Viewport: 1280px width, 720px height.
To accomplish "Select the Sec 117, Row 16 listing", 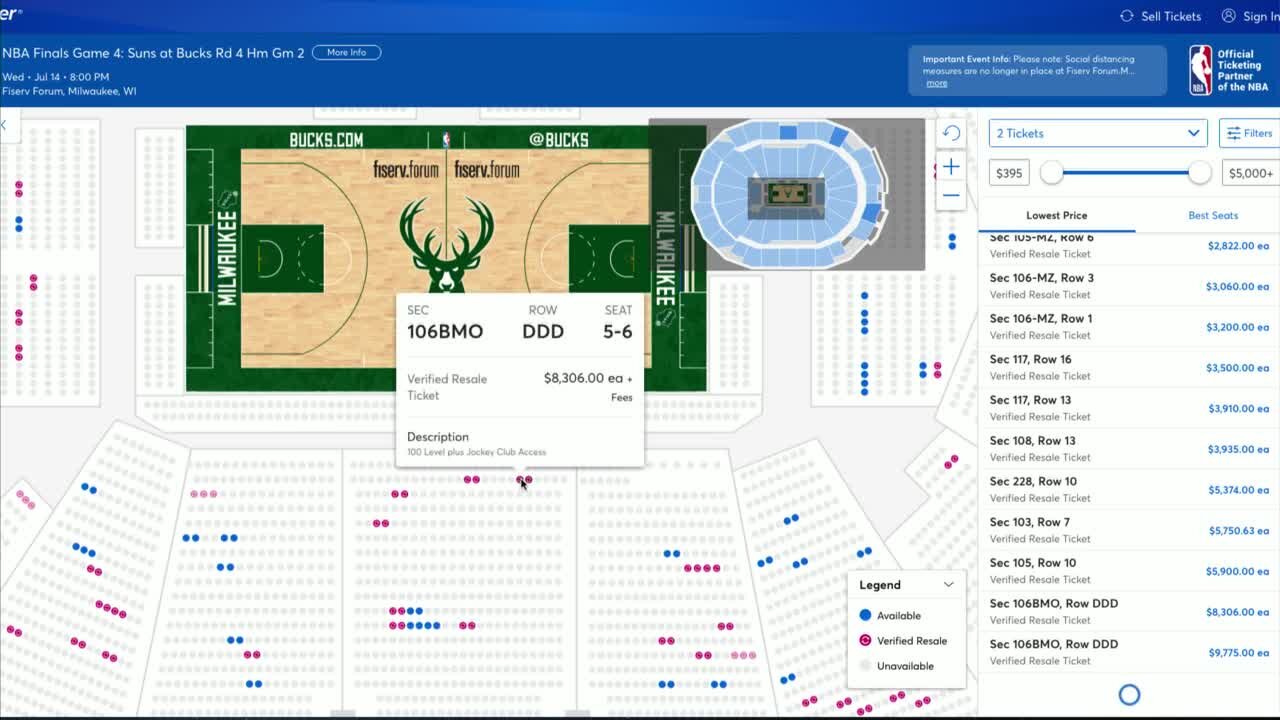I will coord(1129,367).
